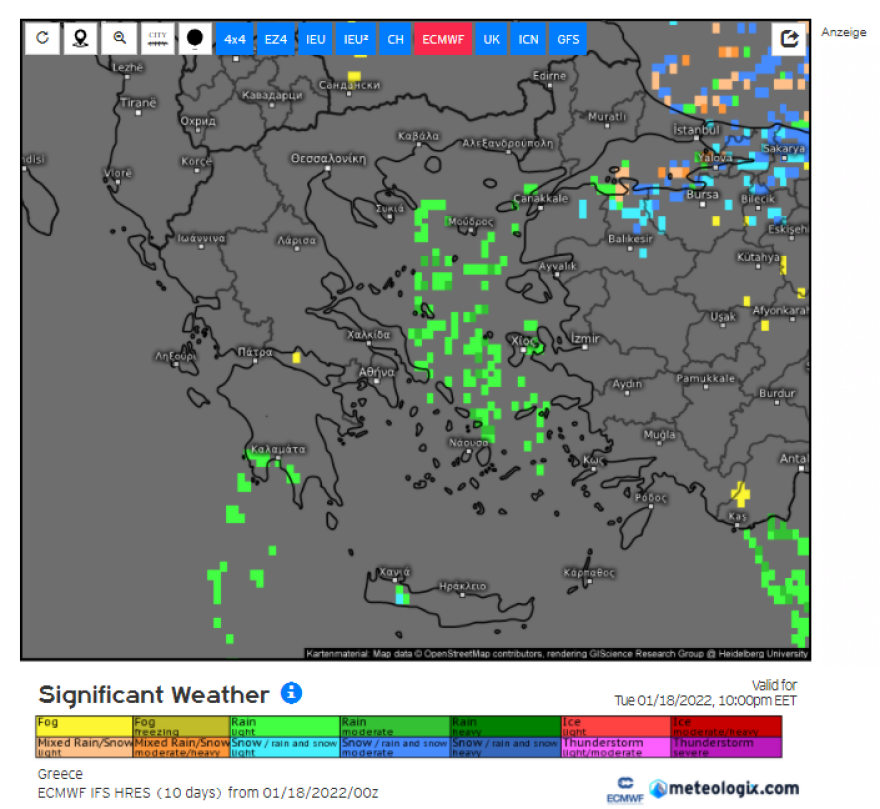This screenshot has width=880, height=809.
Task: Click the Thunderstorm severe legend swatch
Action: [x=726, y=747]
